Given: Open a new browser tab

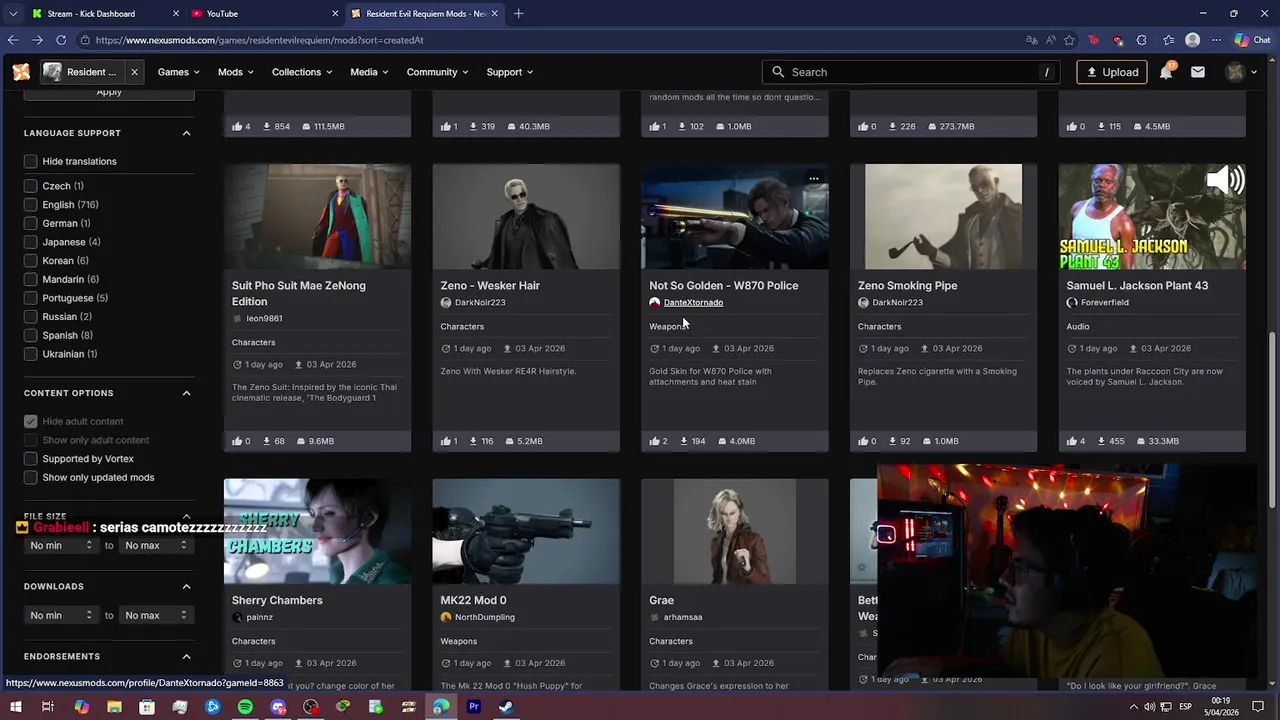Looking at the screenshot, I should [518, 14].
